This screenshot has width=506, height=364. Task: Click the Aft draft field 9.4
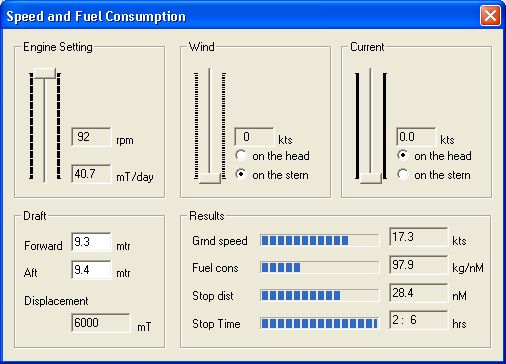[91, 270]
